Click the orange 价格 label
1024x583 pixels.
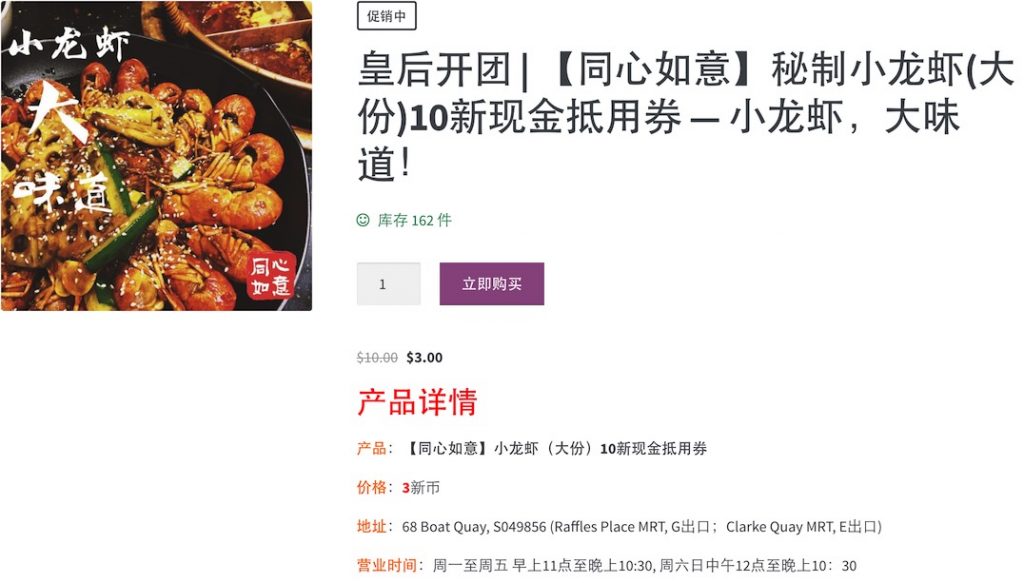coord(371,488)
